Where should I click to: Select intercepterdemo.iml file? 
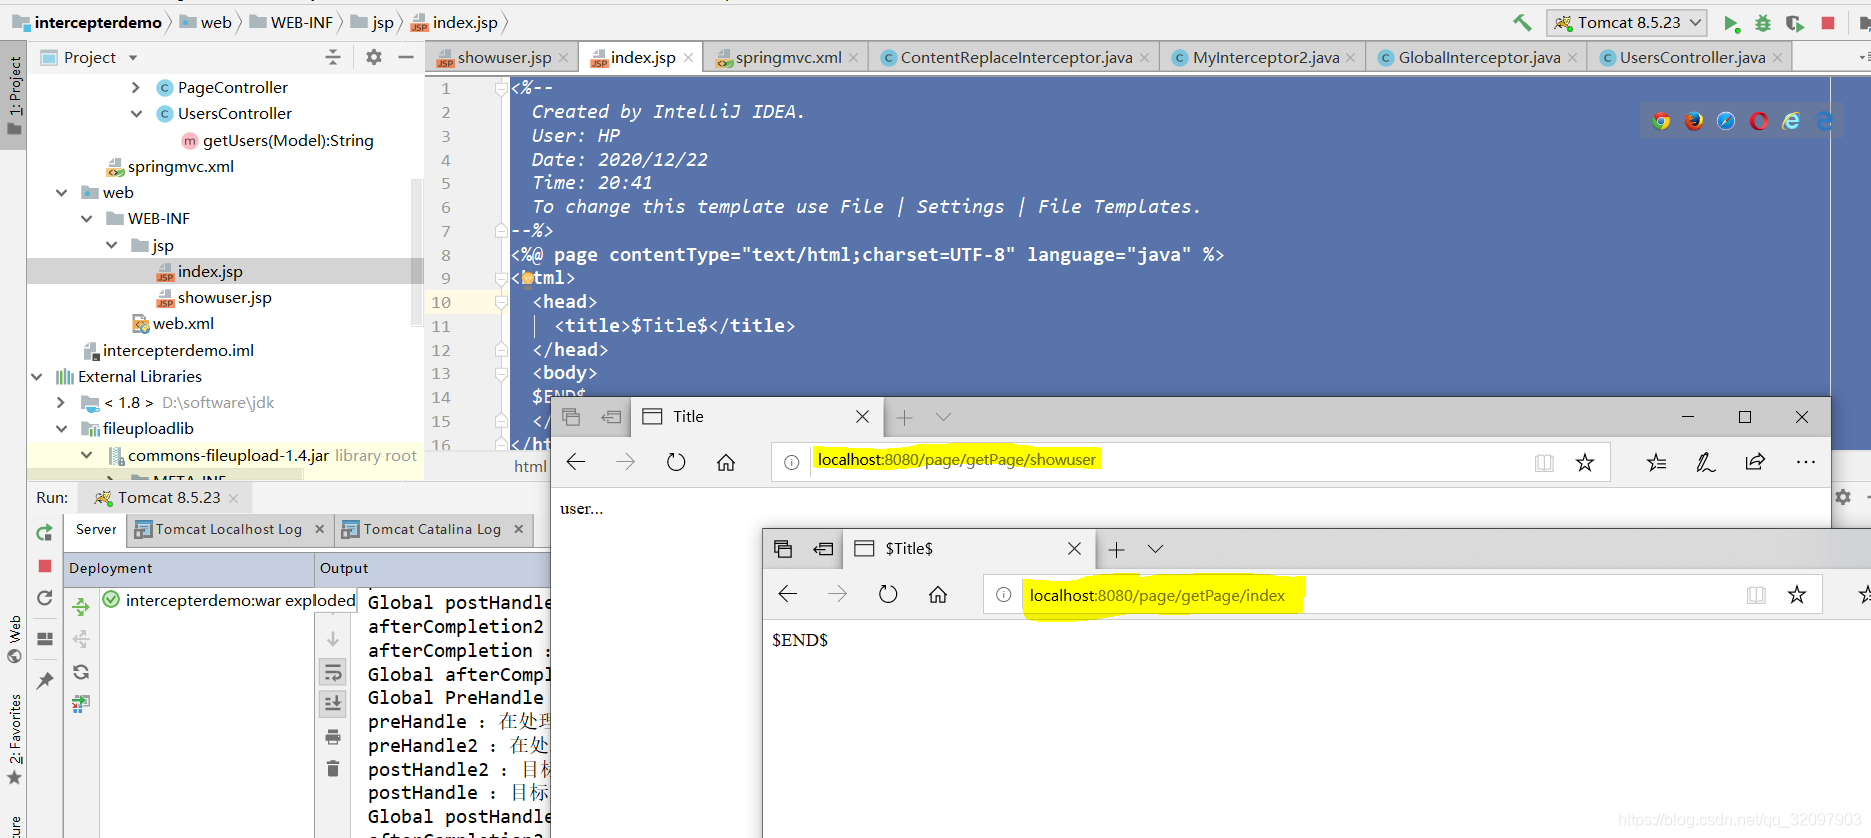[178, 351]
